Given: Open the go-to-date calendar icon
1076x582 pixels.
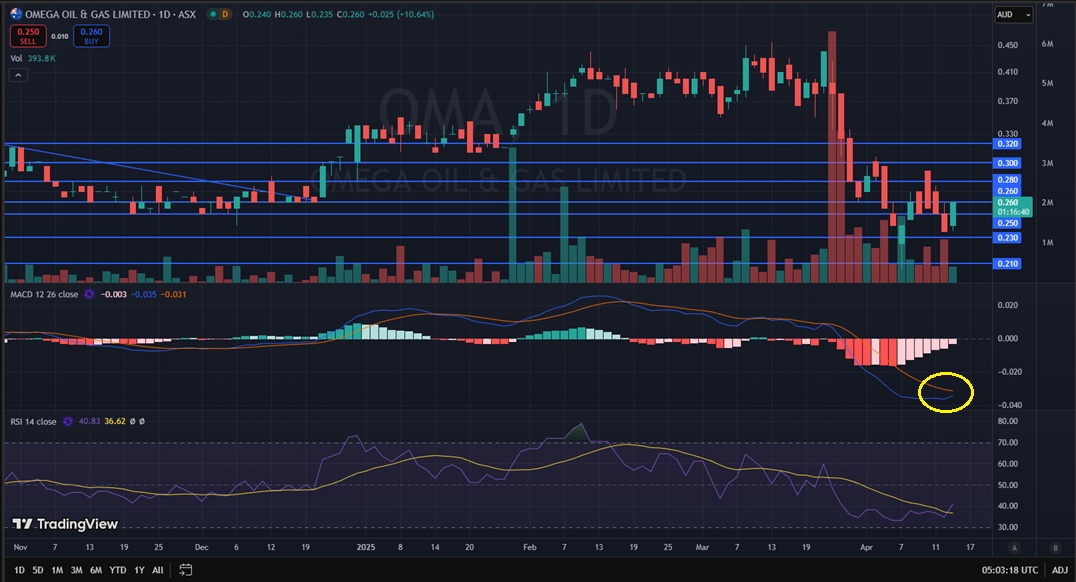Looking at the screenshot, I should click(185, 570).
